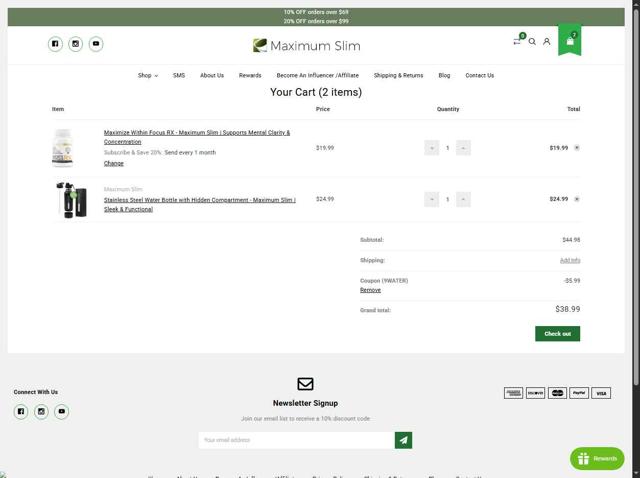Viewport: 640px width, 478px height.
Task: Open the Focus RX bottle thumbnail
Action: (62, 148)
